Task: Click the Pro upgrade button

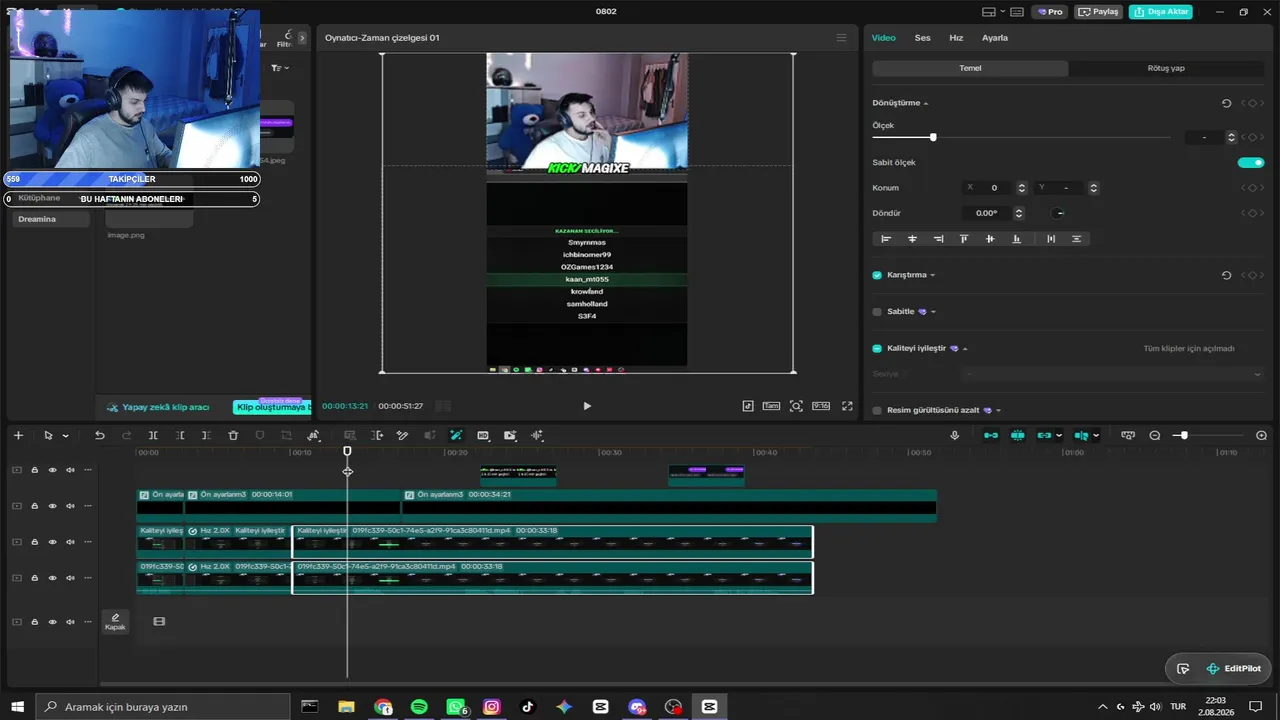Action: click(x=1050, y=12)
